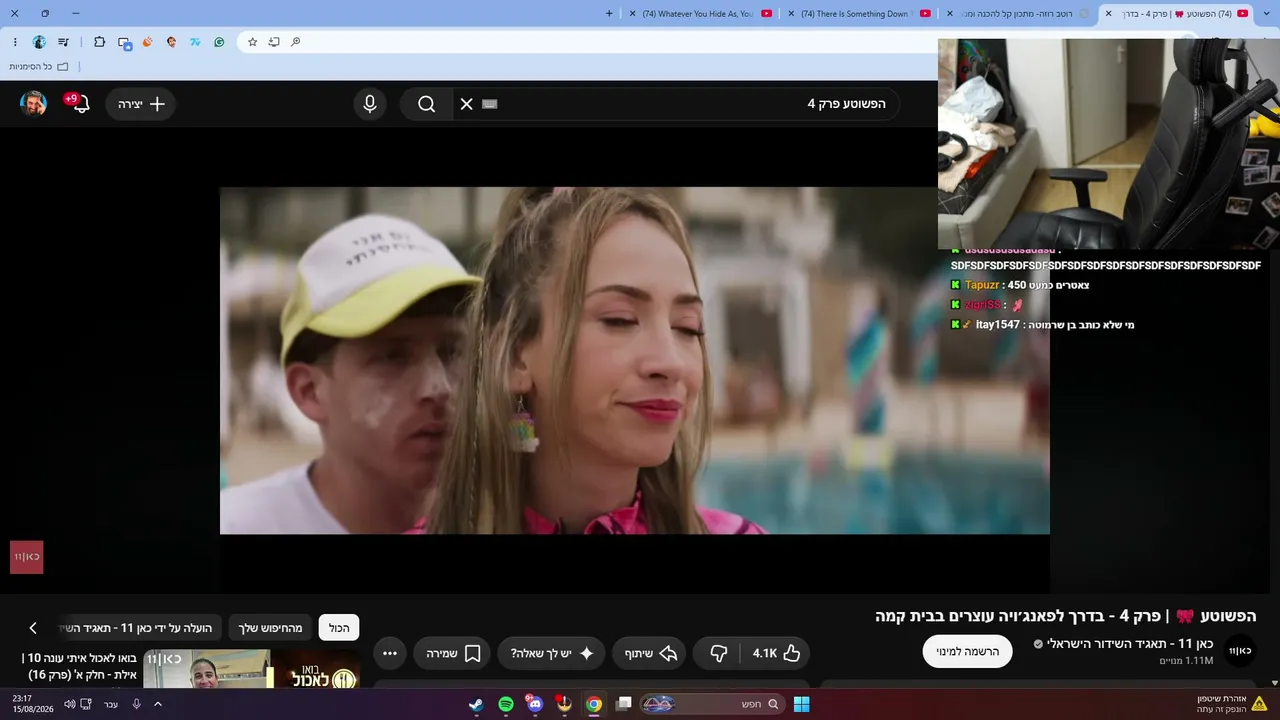The width and height of the screenshot is (1280, 720).
Task: Select the הכול filter chip
Action: (x=339, y=628)
